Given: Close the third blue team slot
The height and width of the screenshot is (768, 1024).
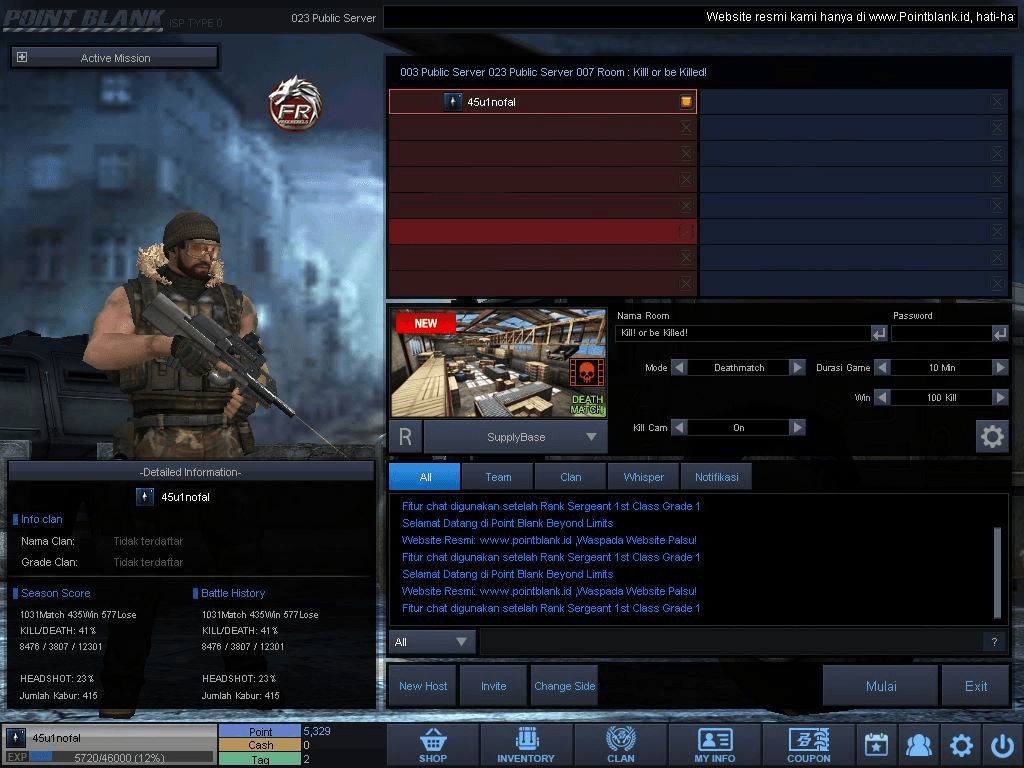Looking at the screenshot, I should coord(997,153).
